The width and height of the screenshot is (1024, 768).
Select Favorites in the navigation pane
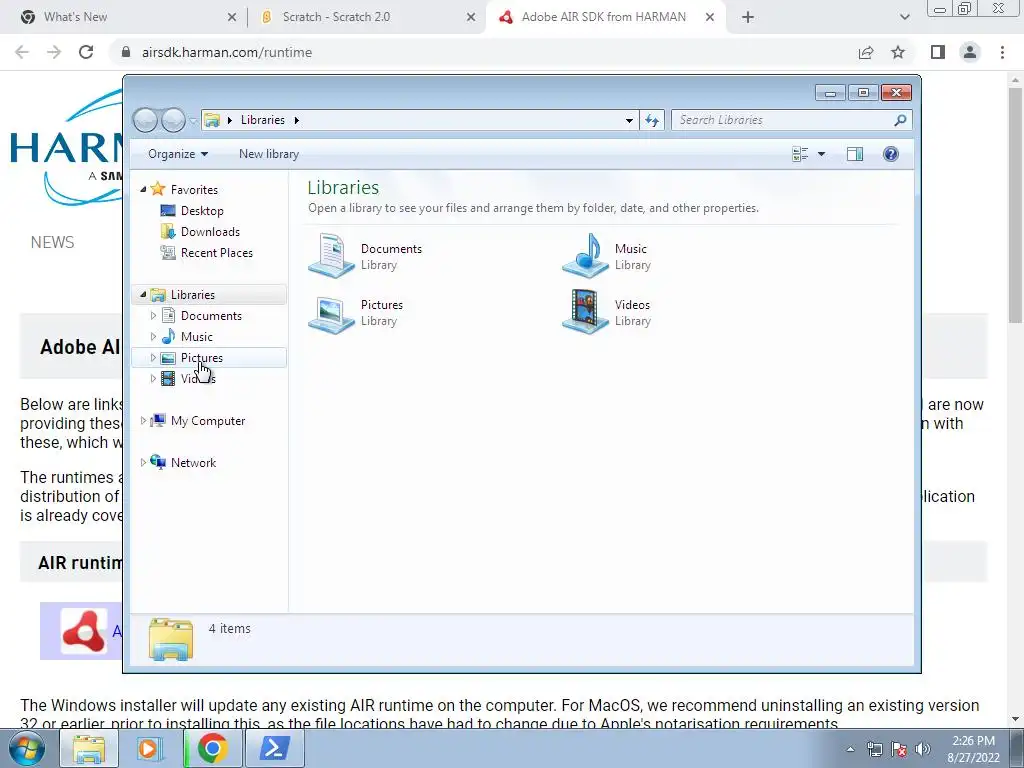(x=194, y=189)
